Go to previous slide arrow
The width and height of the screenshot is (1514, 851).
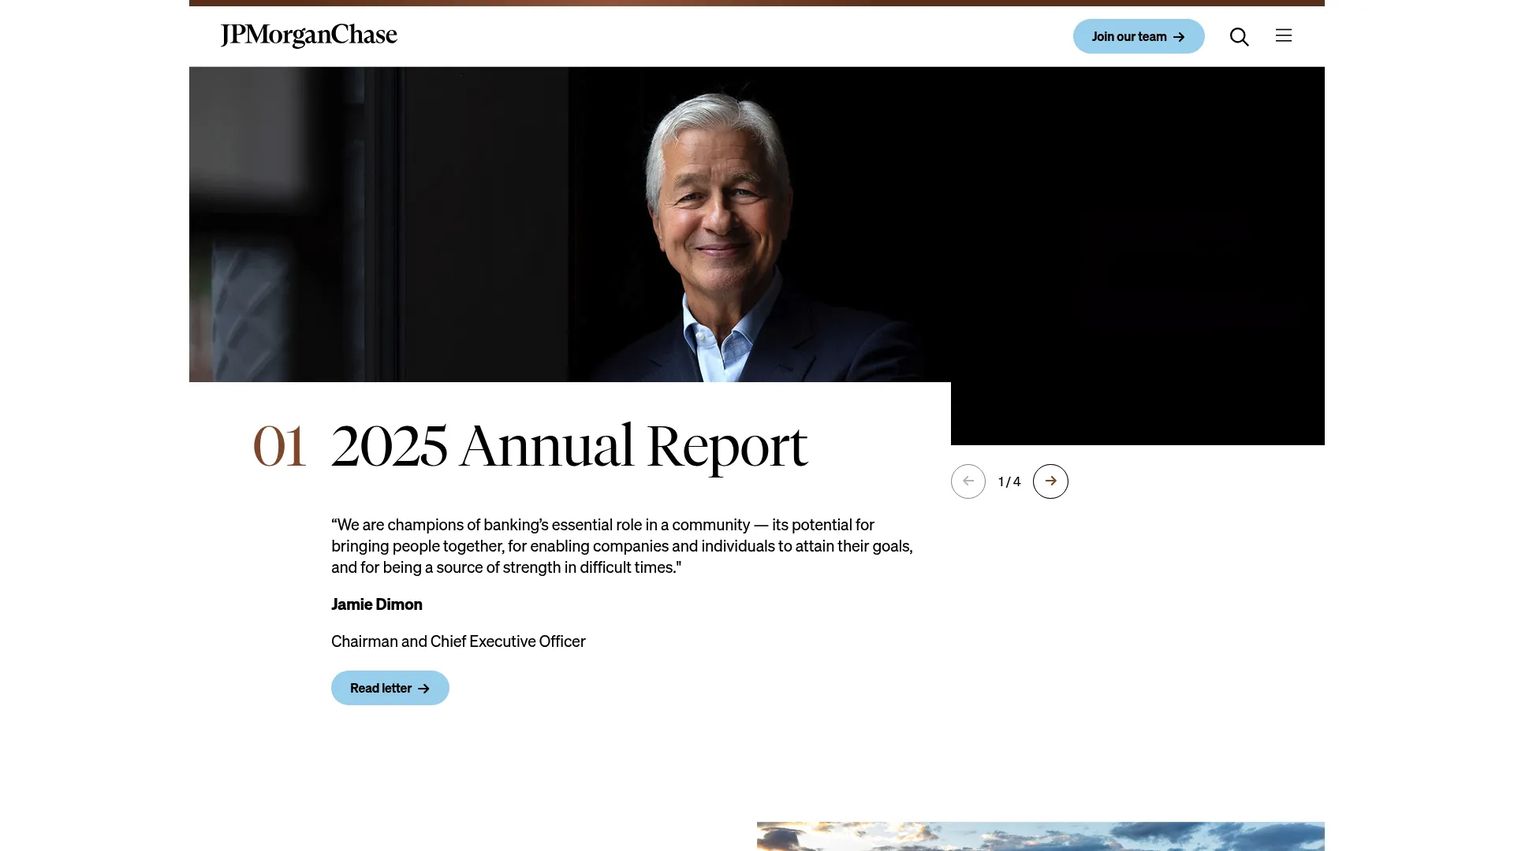click(968, 481)
